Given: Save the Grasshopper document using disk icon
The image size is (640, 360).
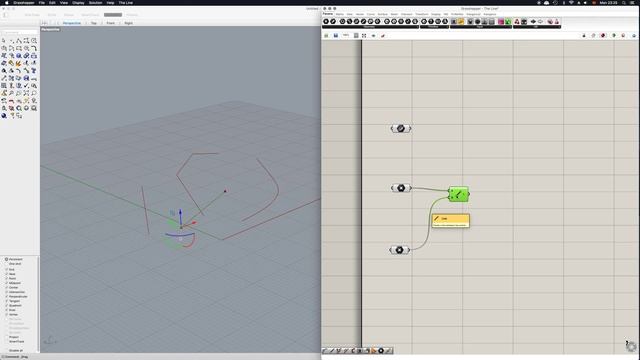Looking at the screenshot, I should (336, 36).
